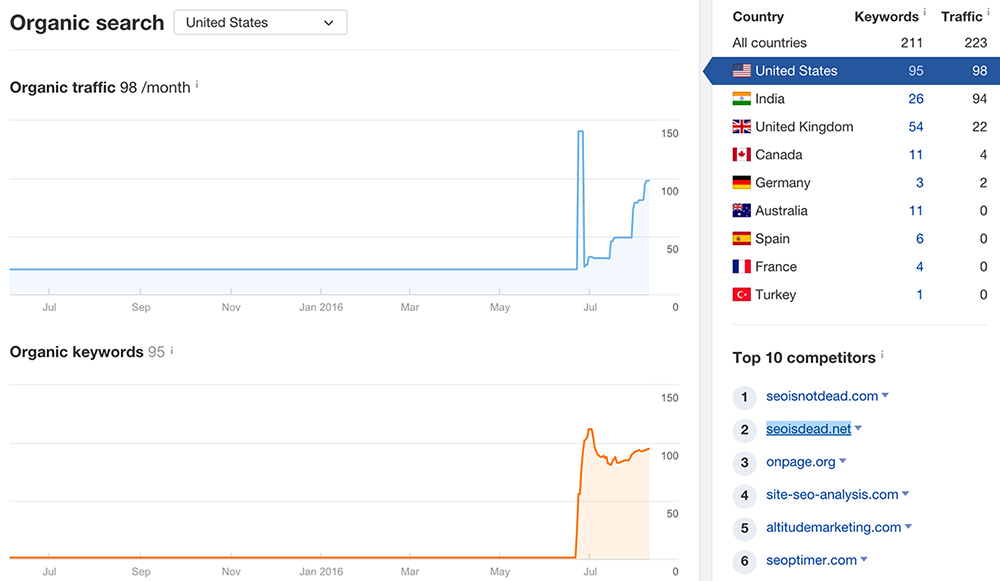Click info icon next to Organic traffic

197,84
